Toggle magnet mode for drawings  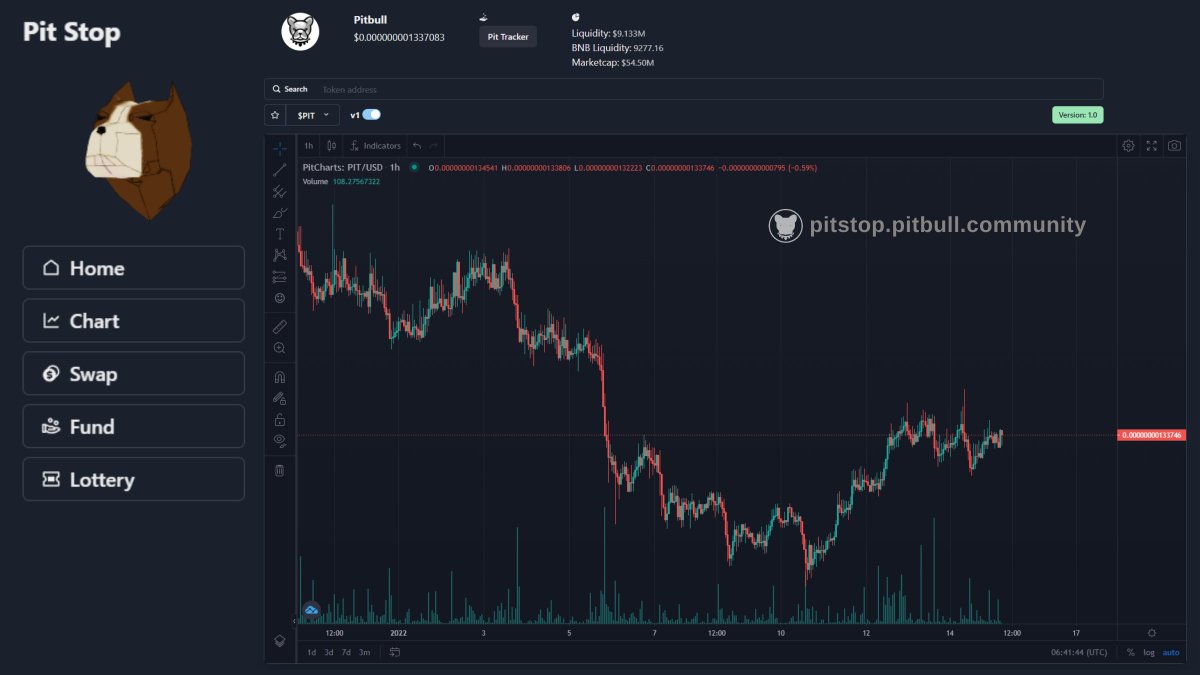click(x=280, y=377)
